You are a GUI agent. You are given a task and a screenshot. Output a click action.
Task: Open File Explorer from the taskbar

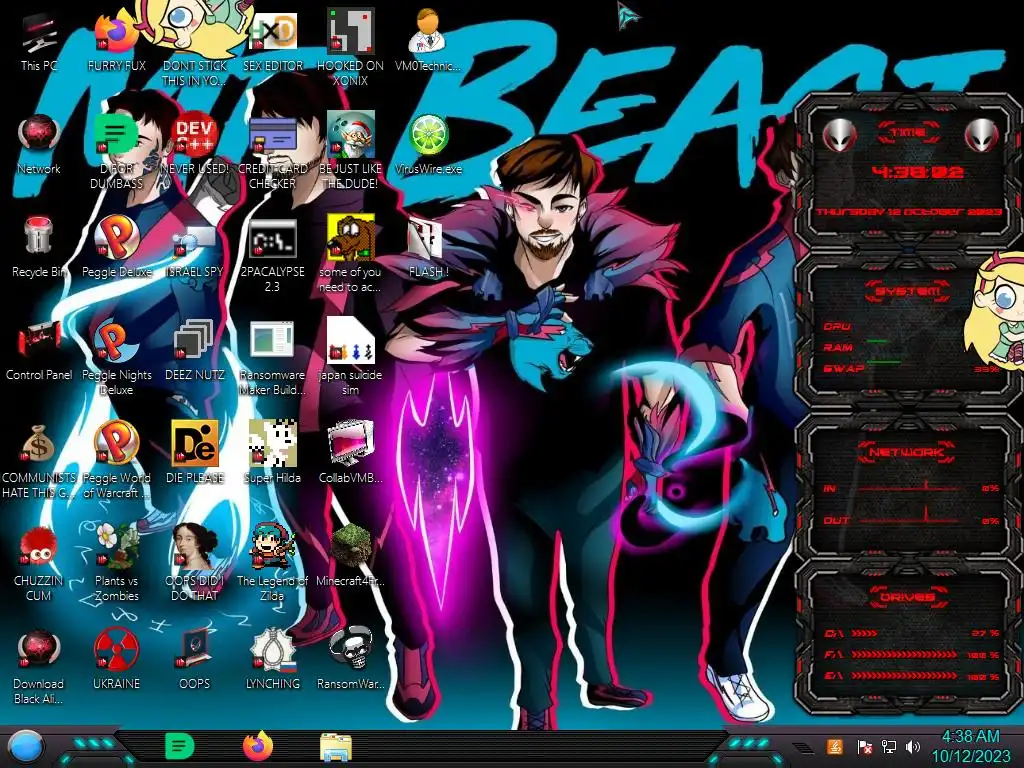(336, 746)
